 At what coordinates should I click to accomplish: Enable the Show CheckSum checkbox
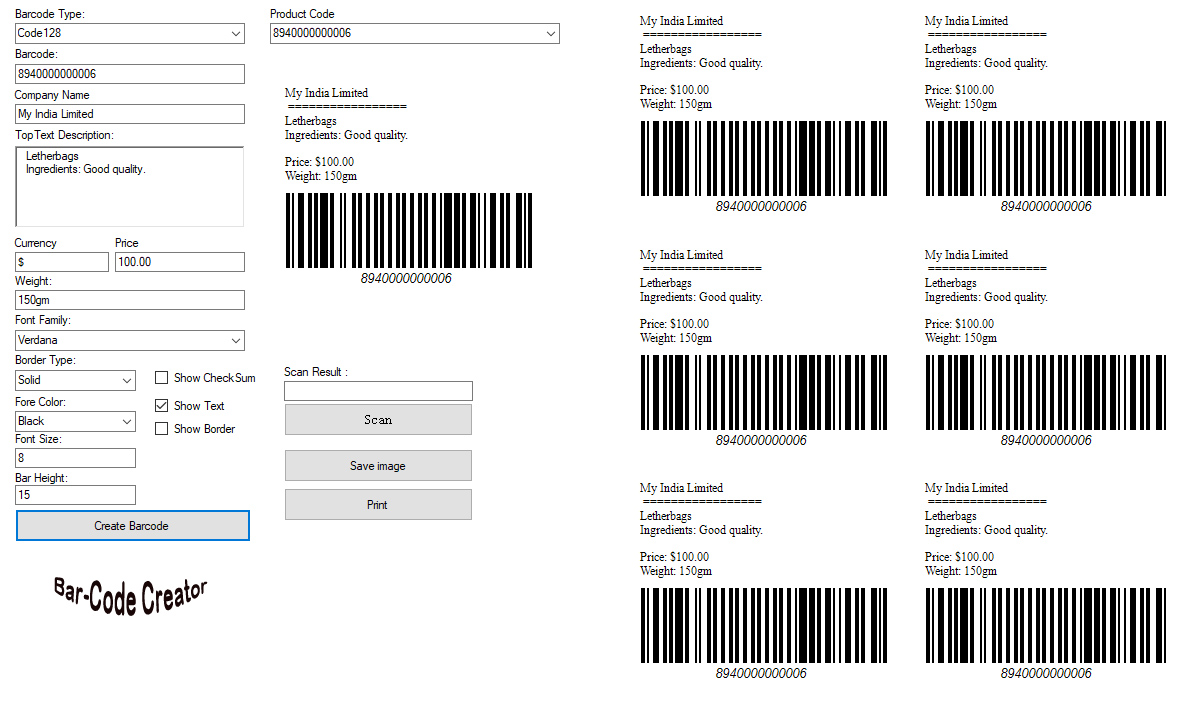[162, 377]
